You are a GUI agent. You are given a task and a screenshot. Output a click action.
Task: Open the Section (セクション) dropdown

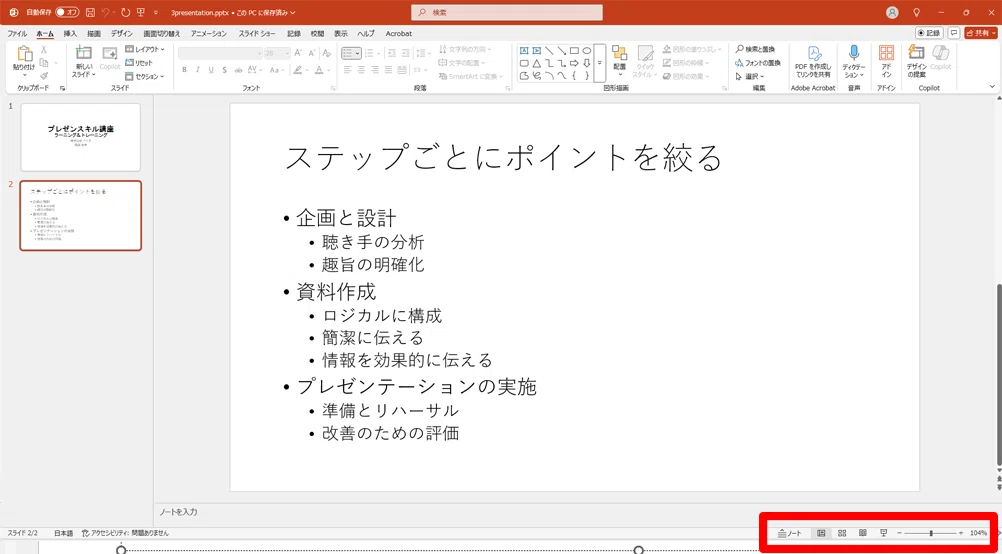[x=144, y=76]
